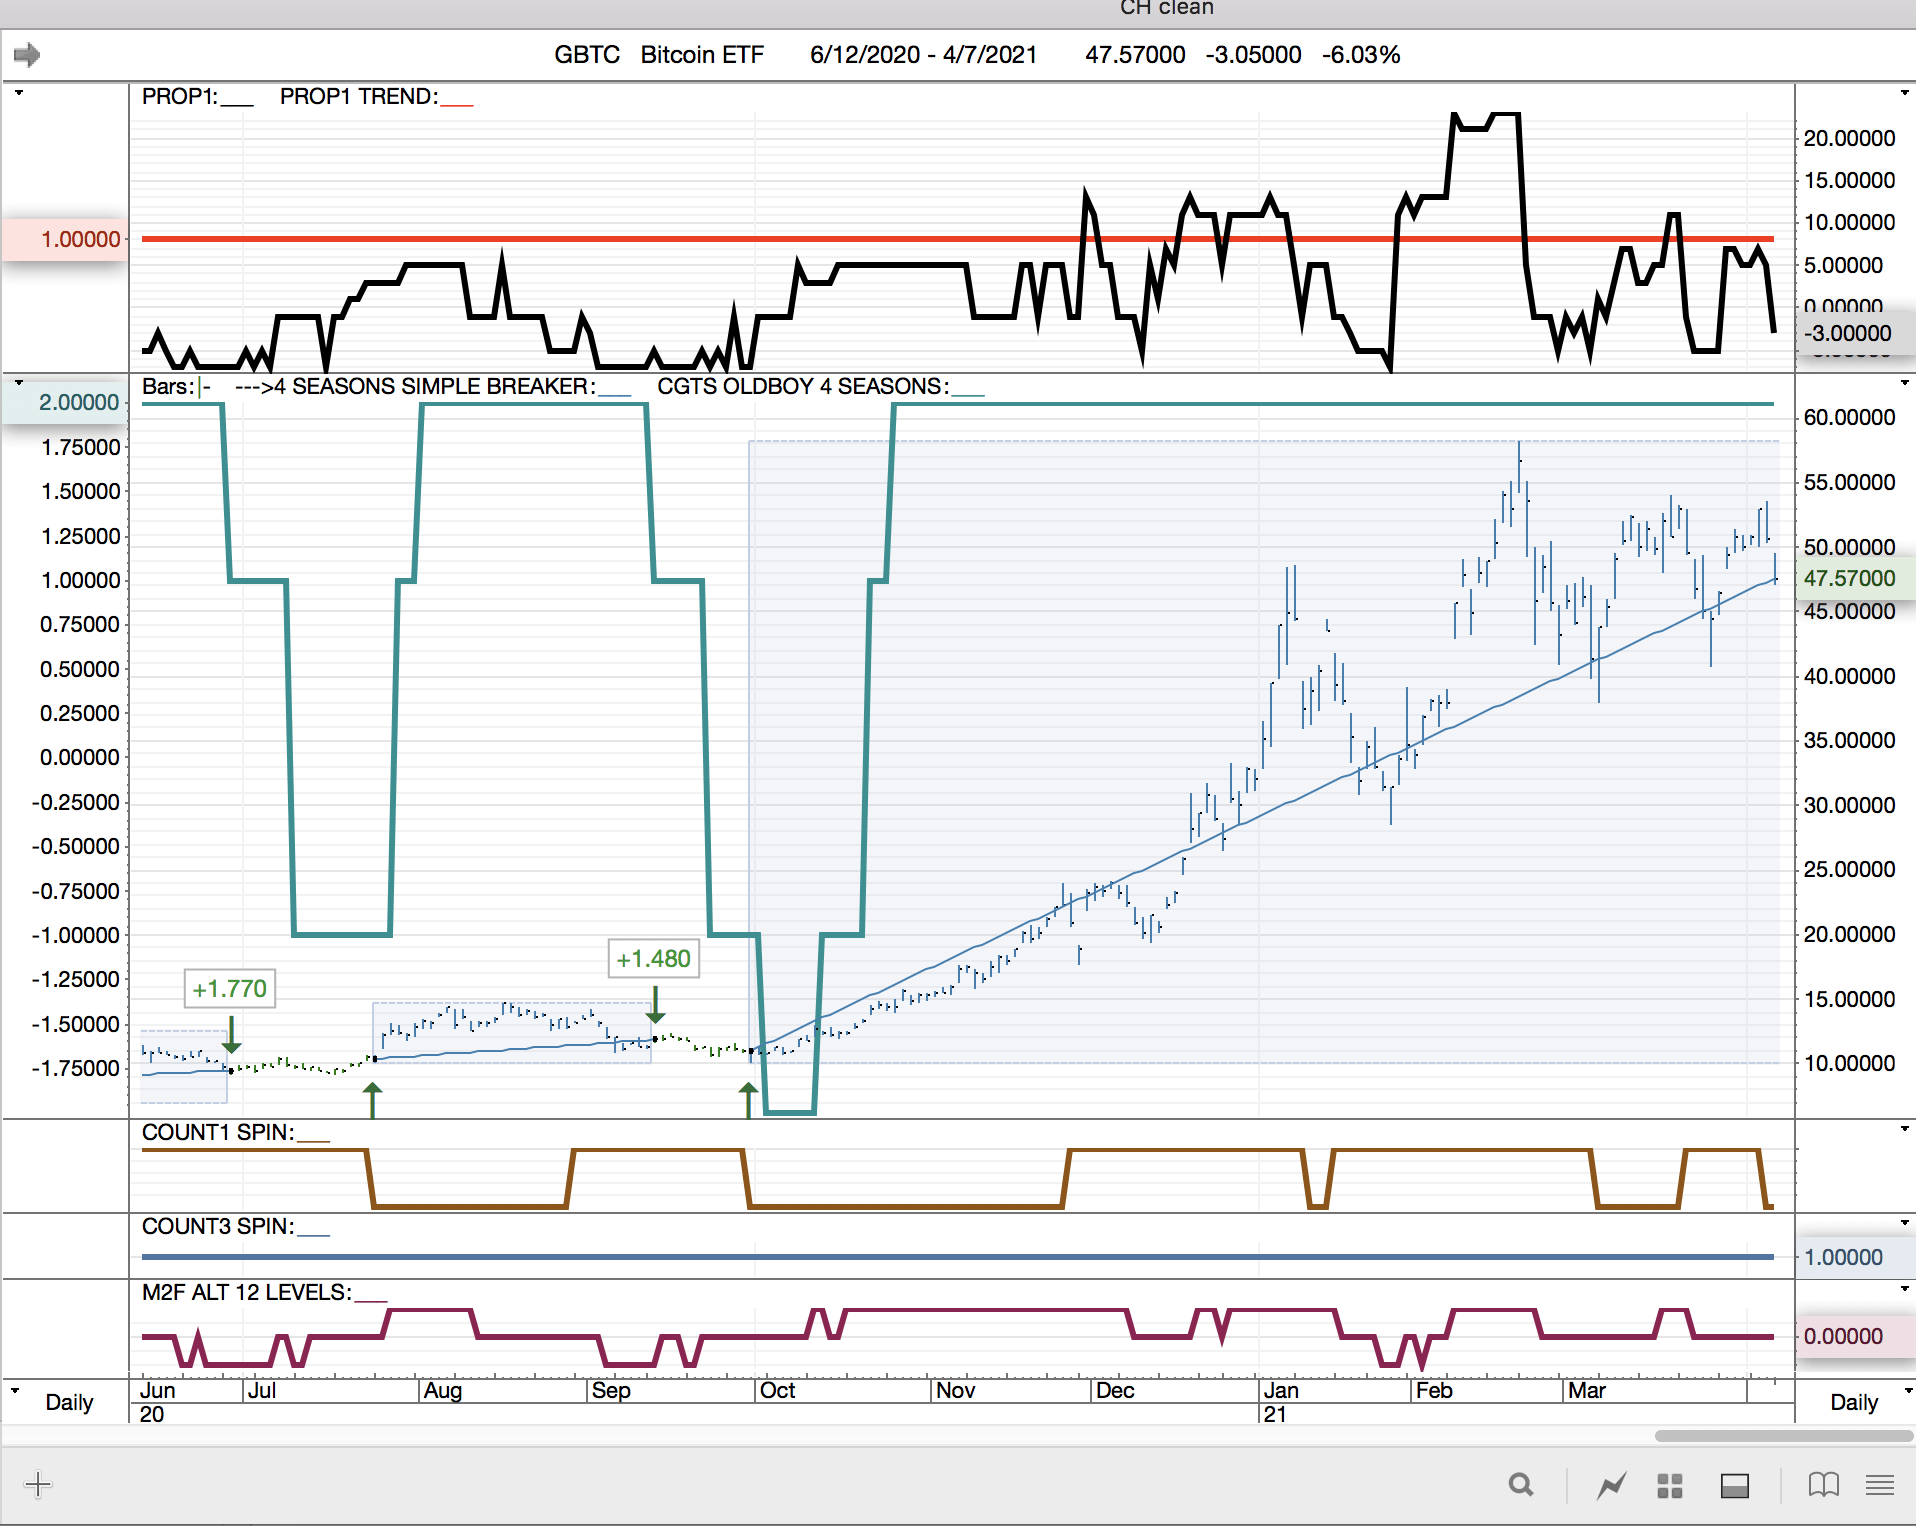Open left corner triangle menu of Bars pane

19,383
